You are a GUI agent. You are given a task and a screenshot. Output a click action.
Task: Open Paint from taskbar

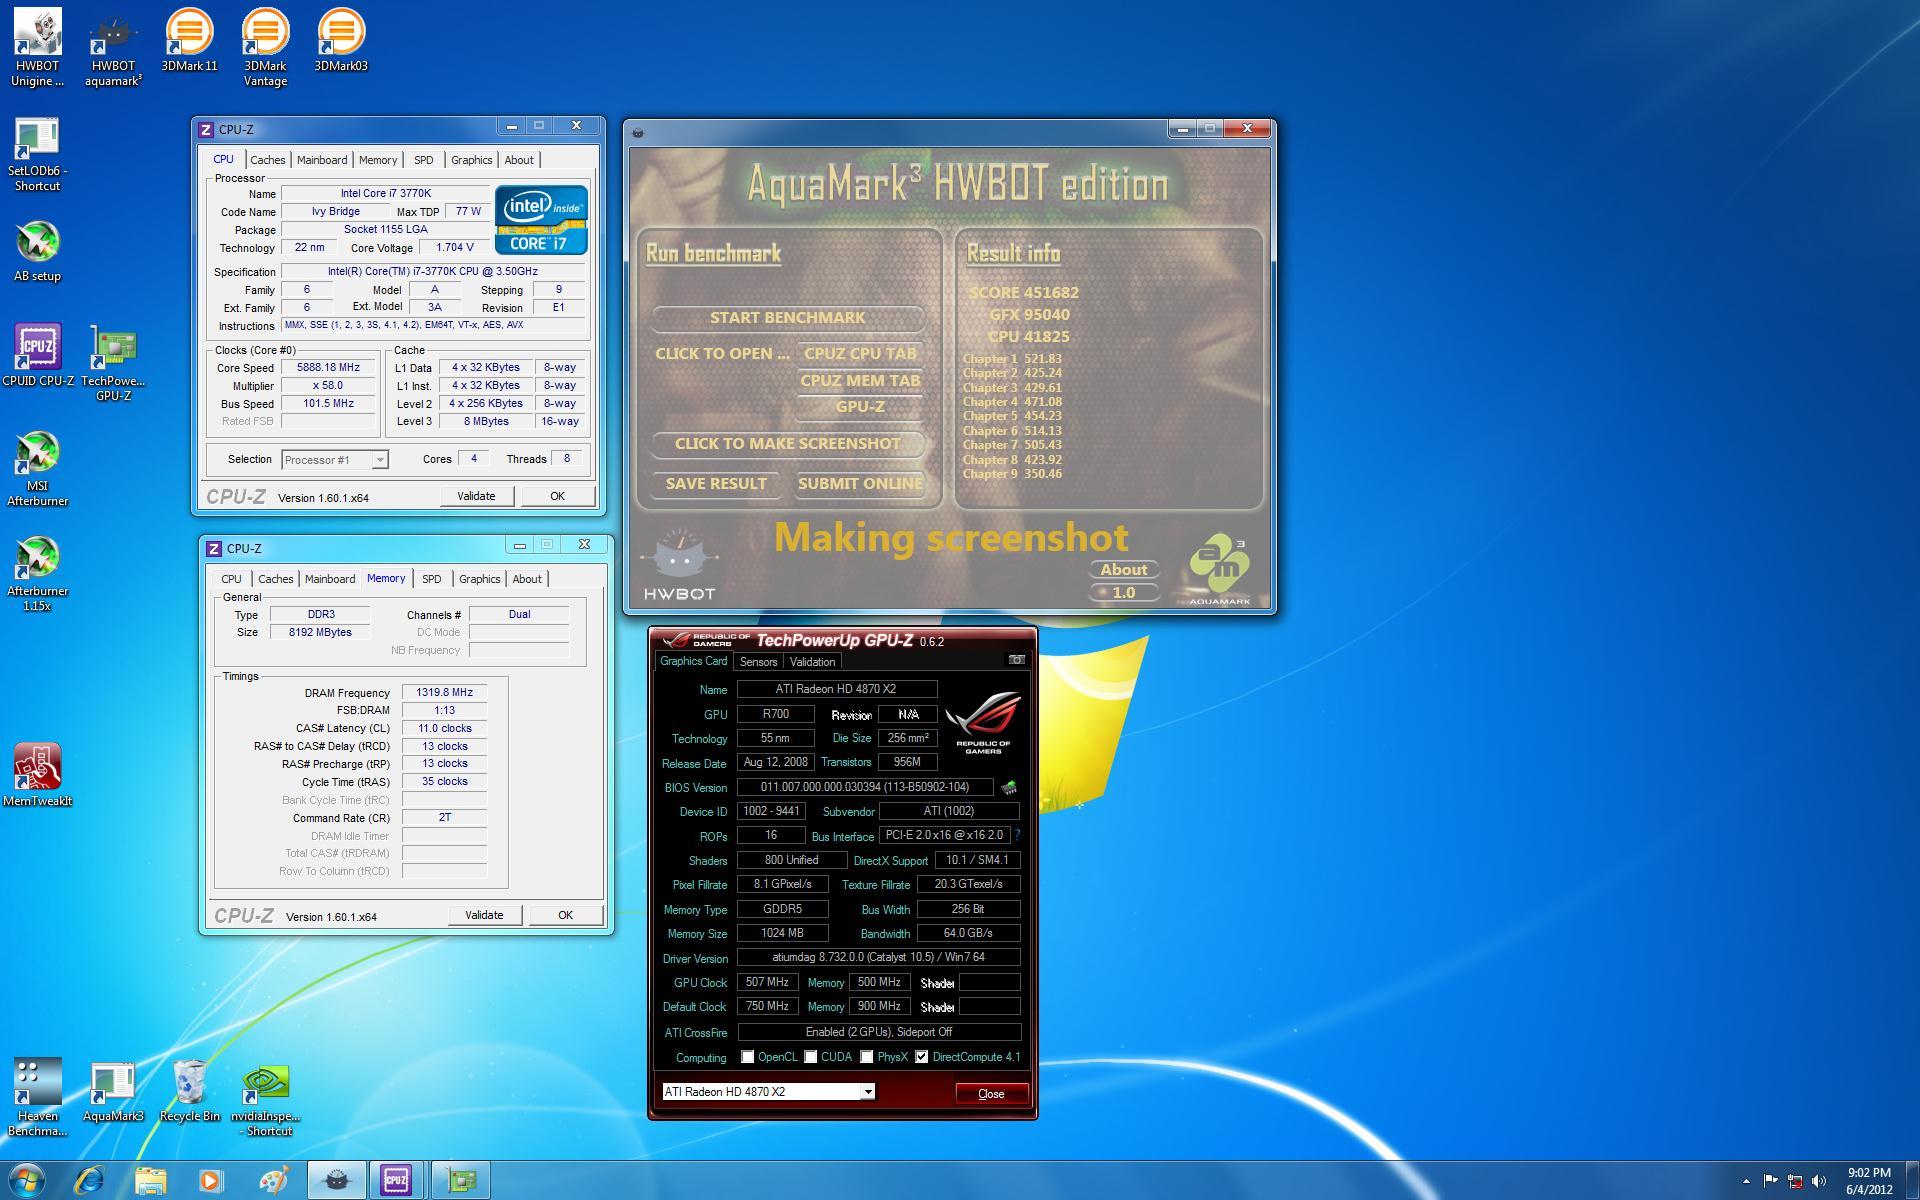pyautogui.click(x=273, y=1181)
